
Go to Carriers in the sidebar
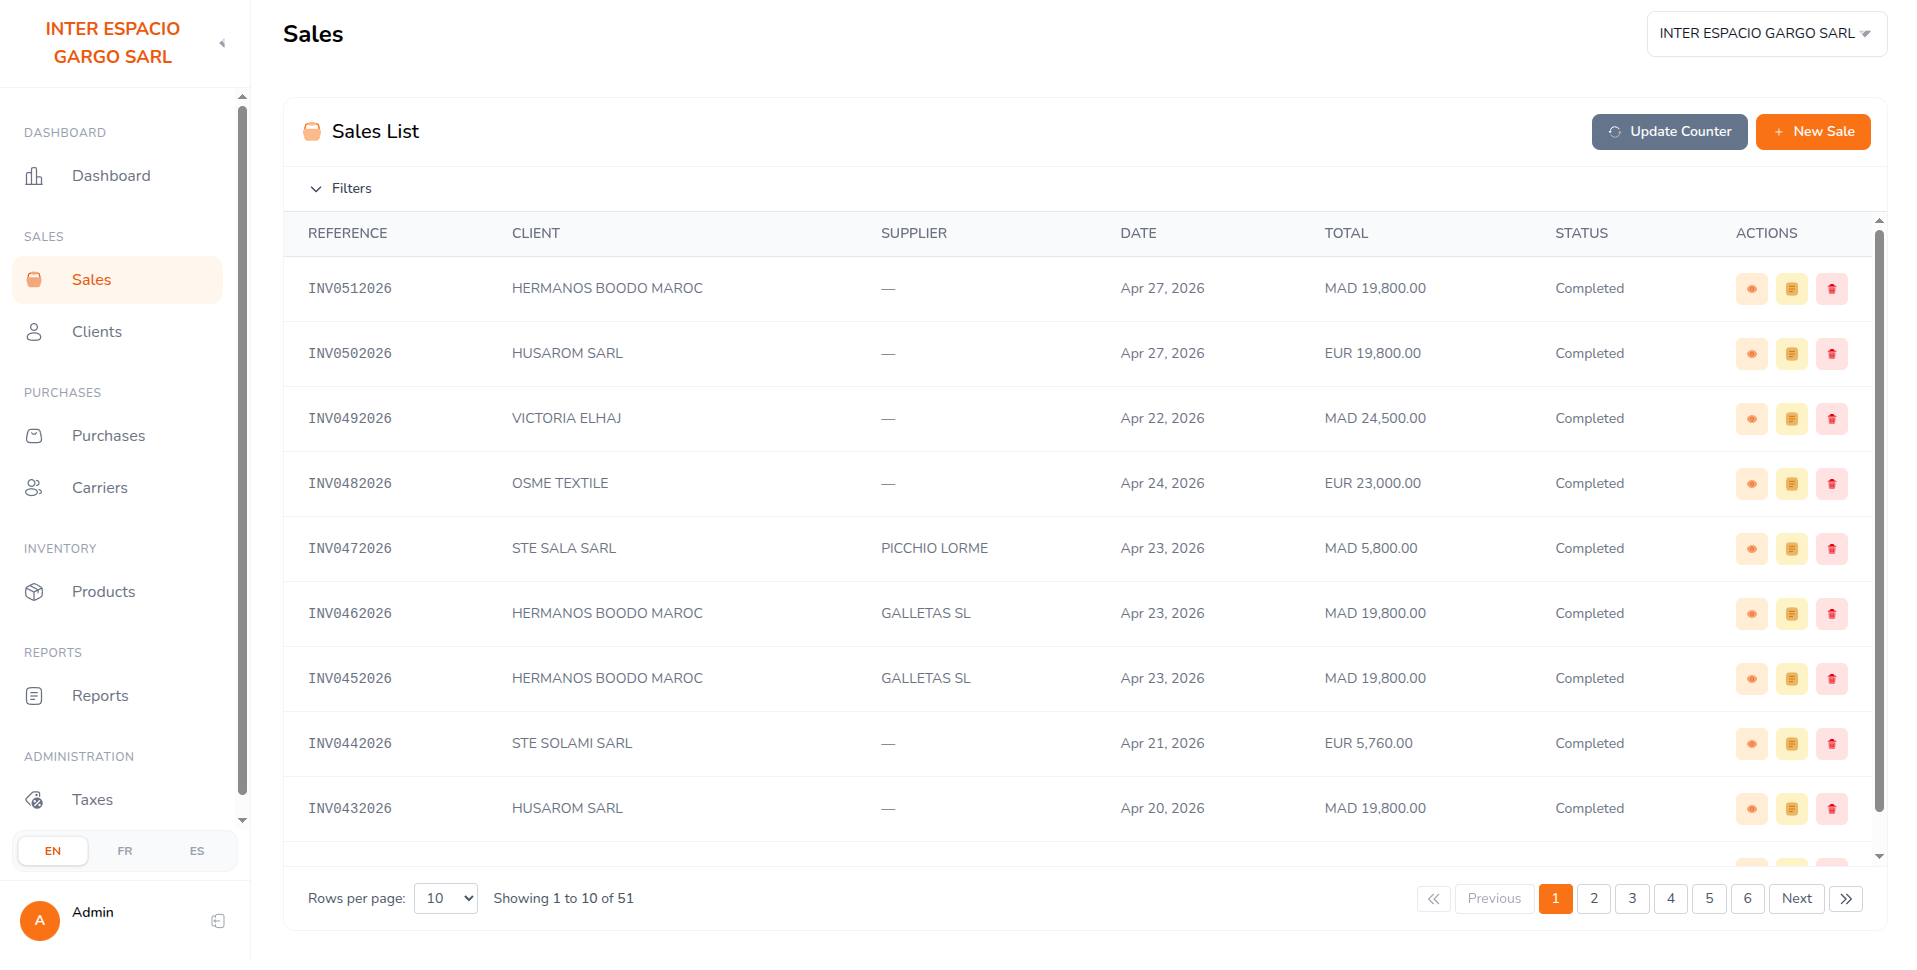(117, 488)
